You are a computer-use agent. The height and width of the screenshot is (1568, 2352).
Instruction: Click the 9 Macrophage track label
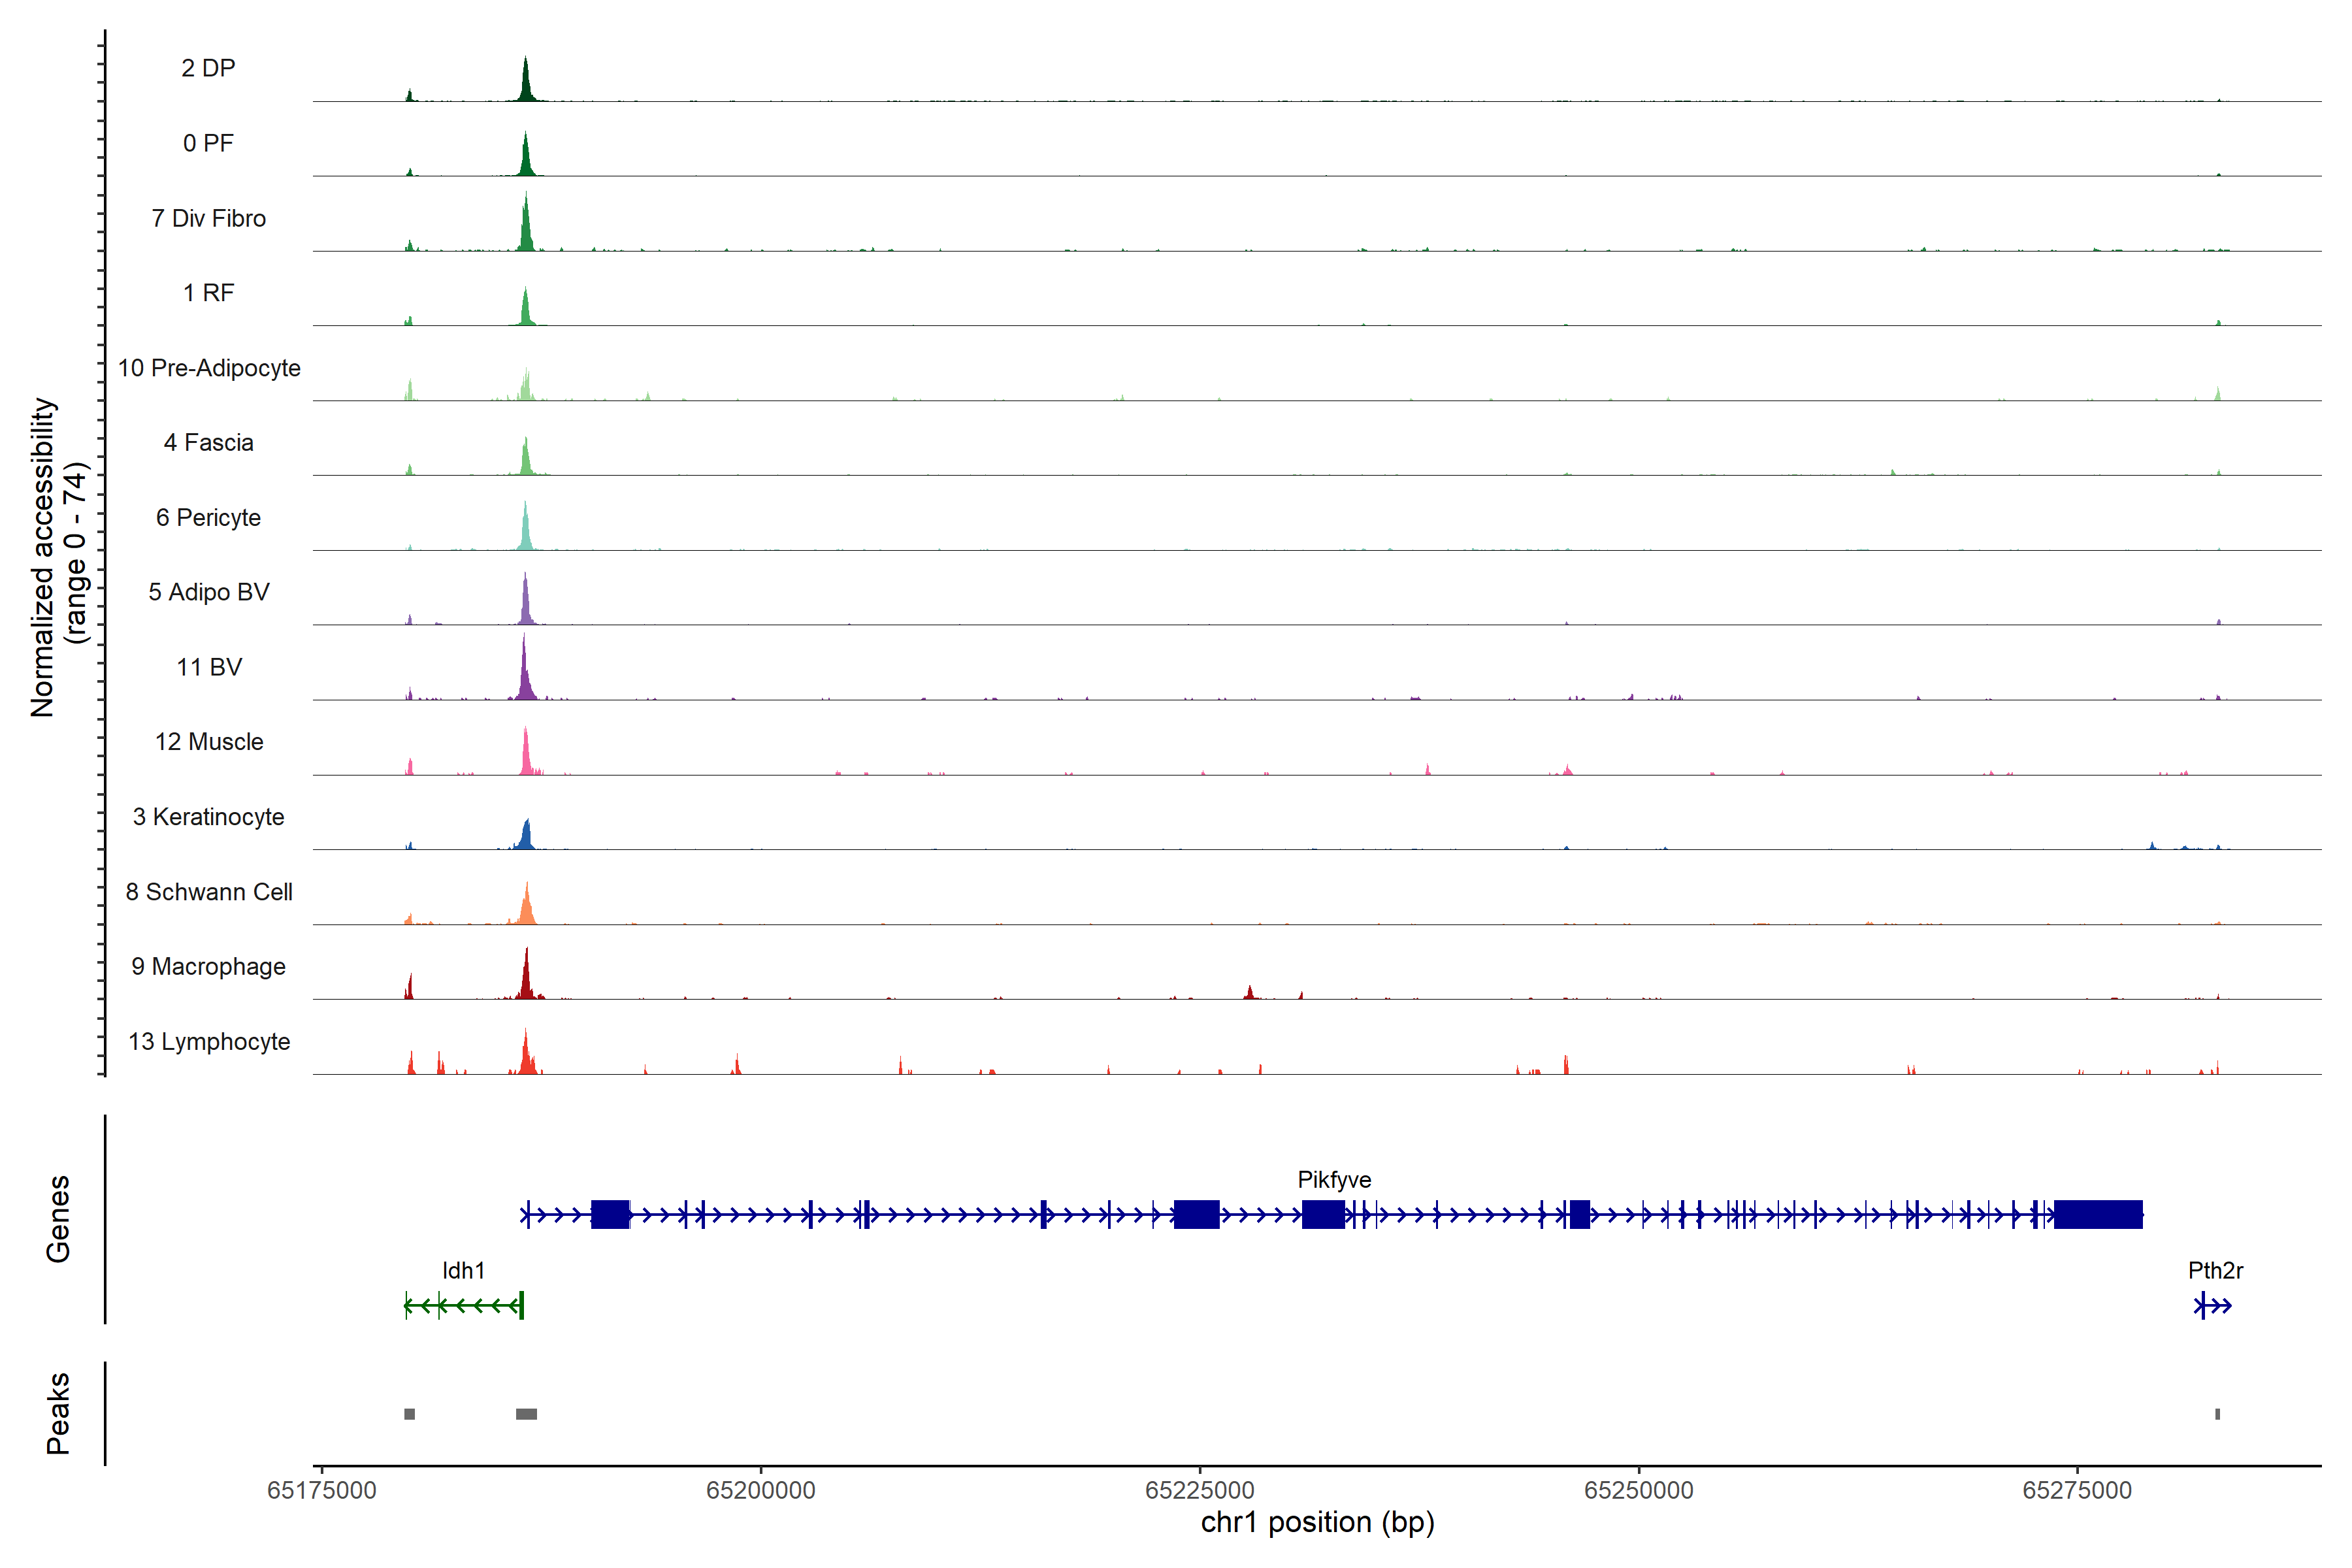pos(209,967)
